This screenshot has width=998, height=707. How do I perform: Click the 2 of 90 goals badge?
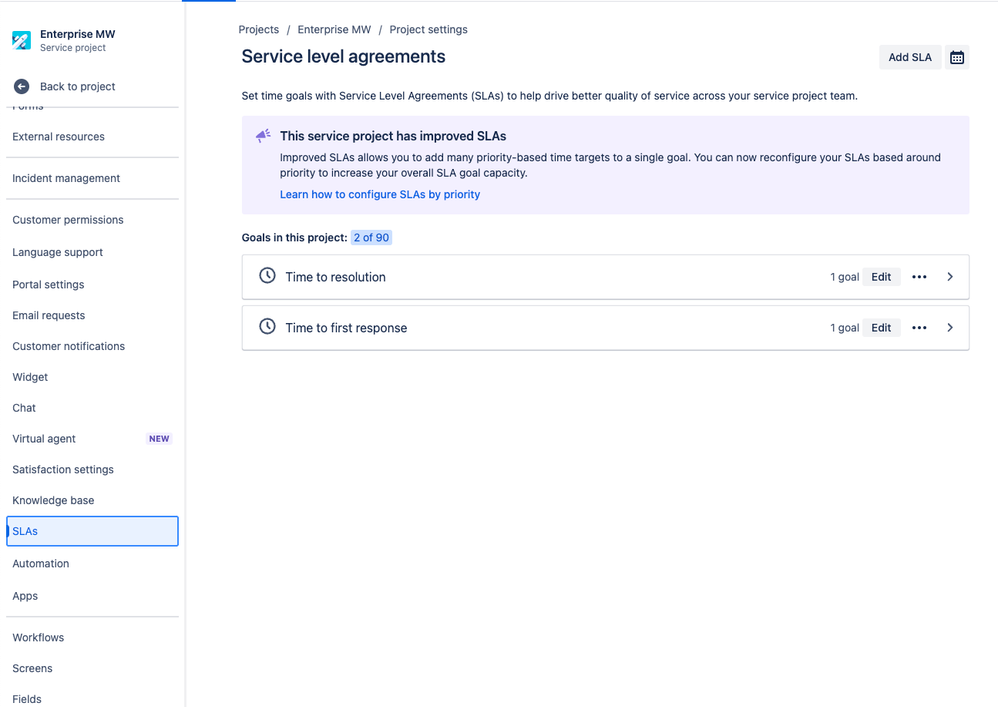coord(371,237)
